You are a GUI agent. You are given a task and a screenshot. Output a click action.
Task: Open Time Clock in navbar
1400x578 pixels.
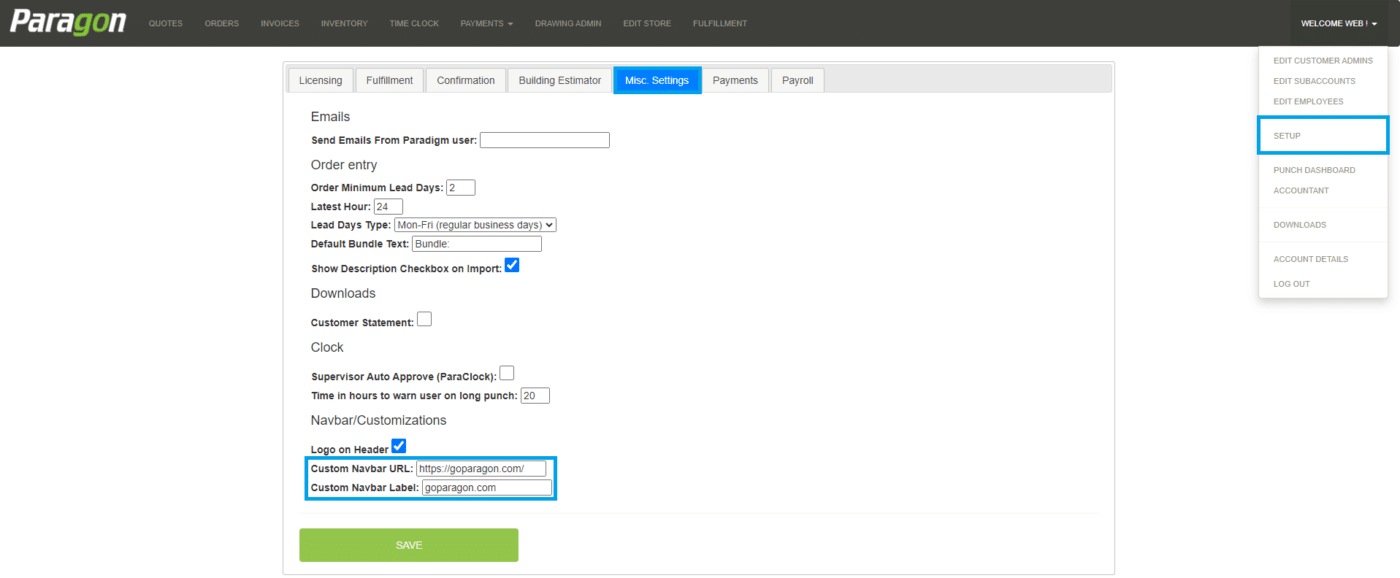click(414, 23)
